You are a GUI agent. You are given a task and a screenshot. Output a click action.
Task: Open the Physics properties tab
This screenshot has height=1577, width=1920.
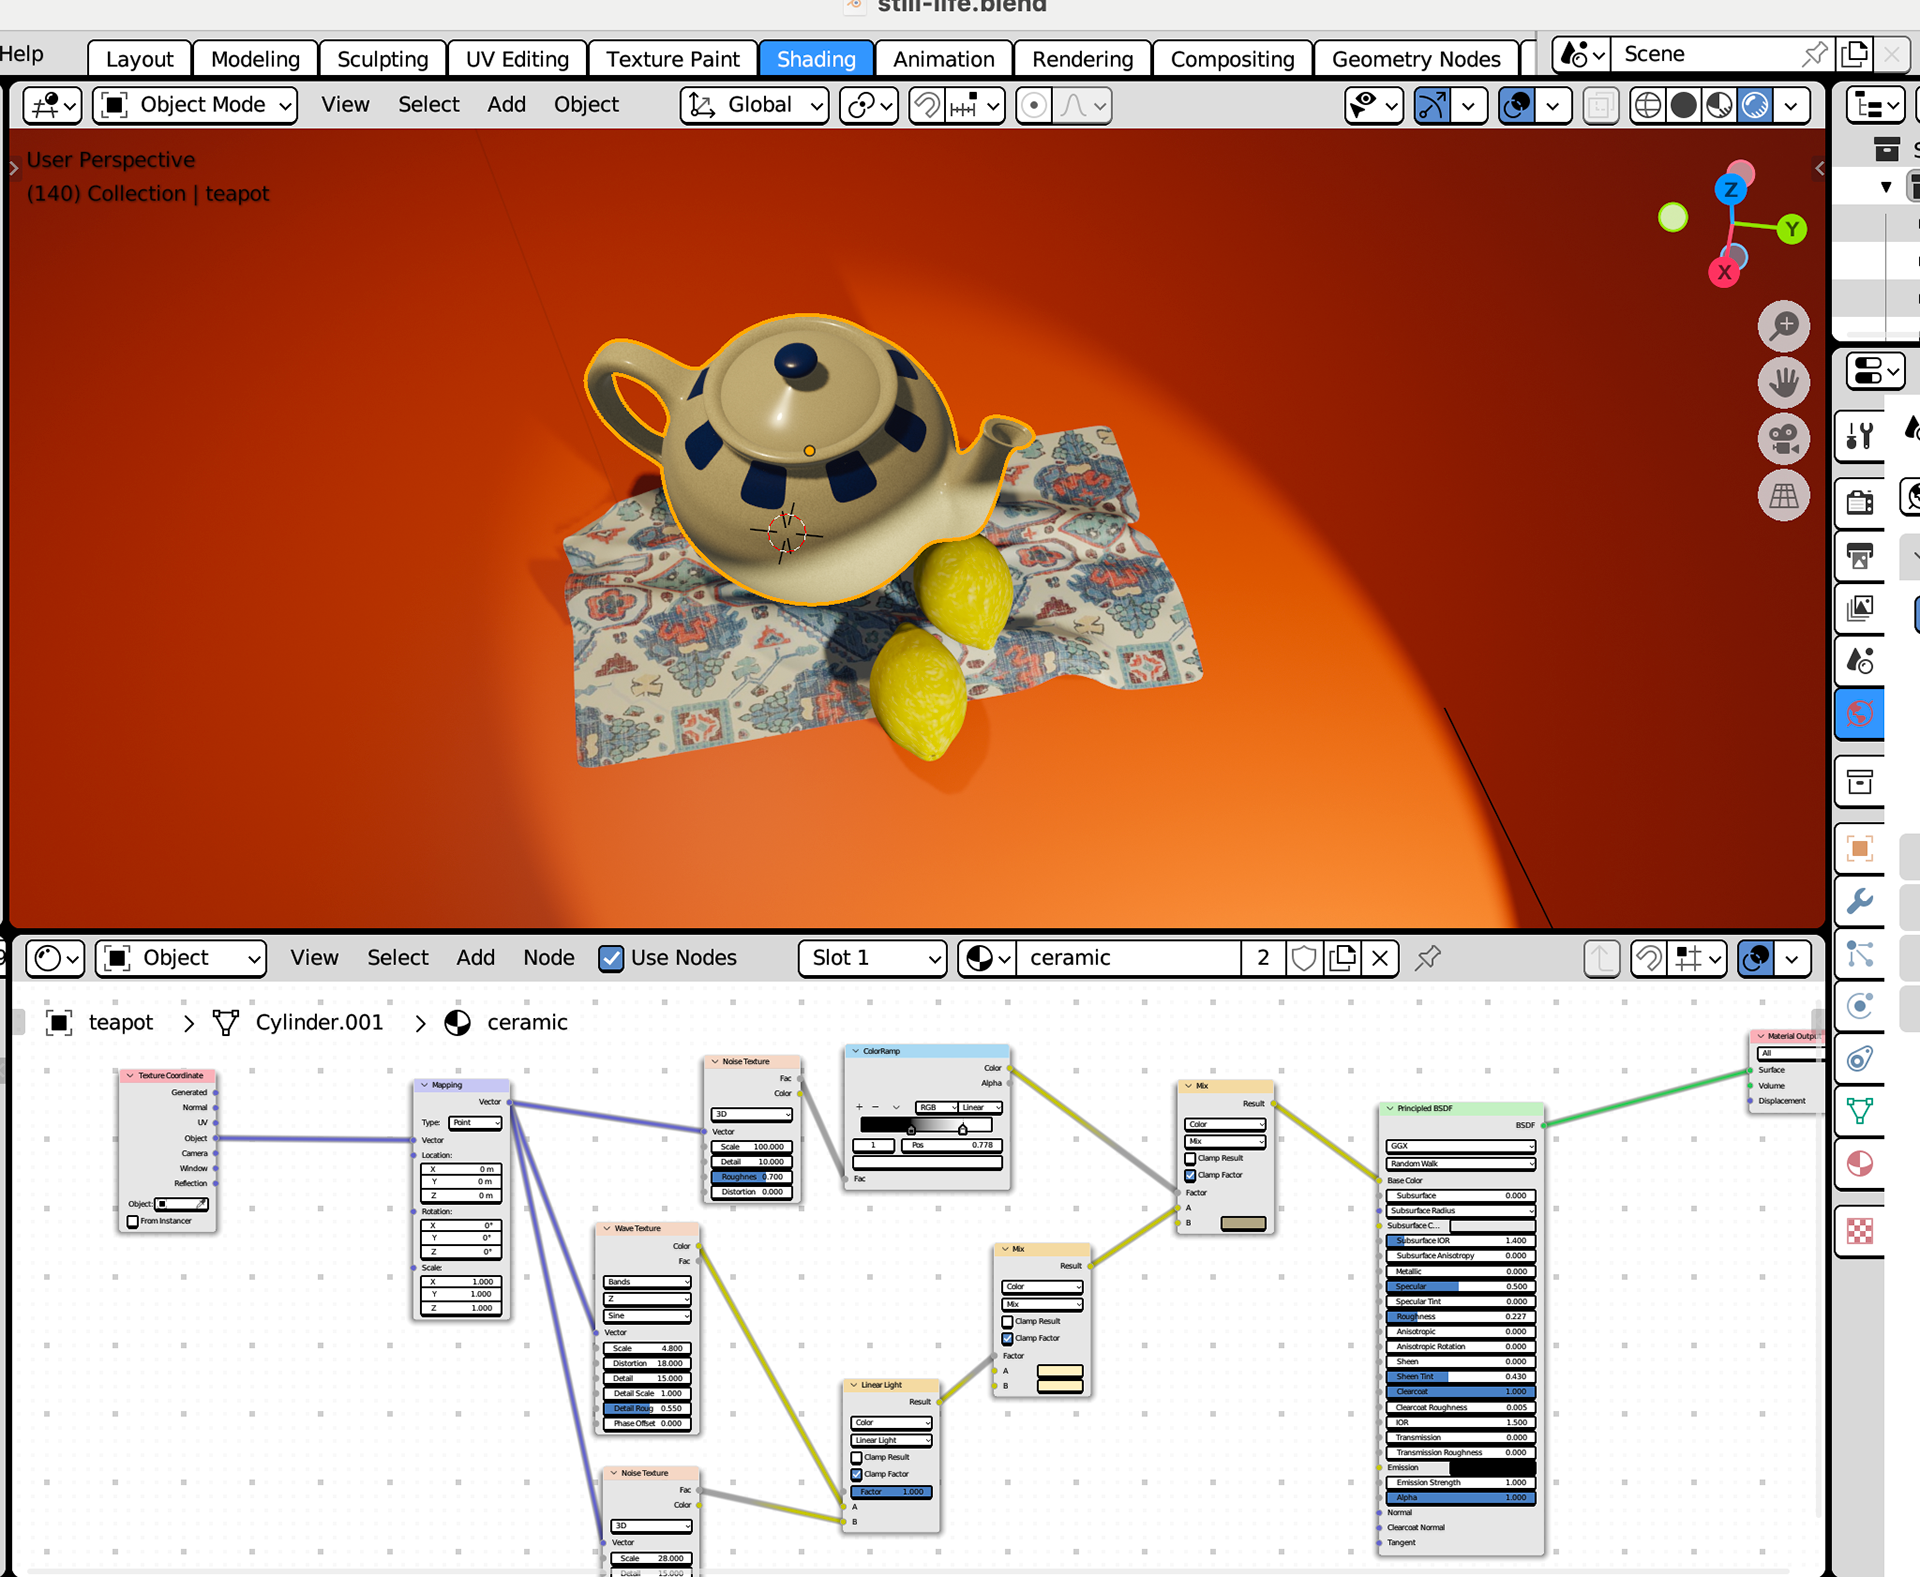(1860, 1006)
